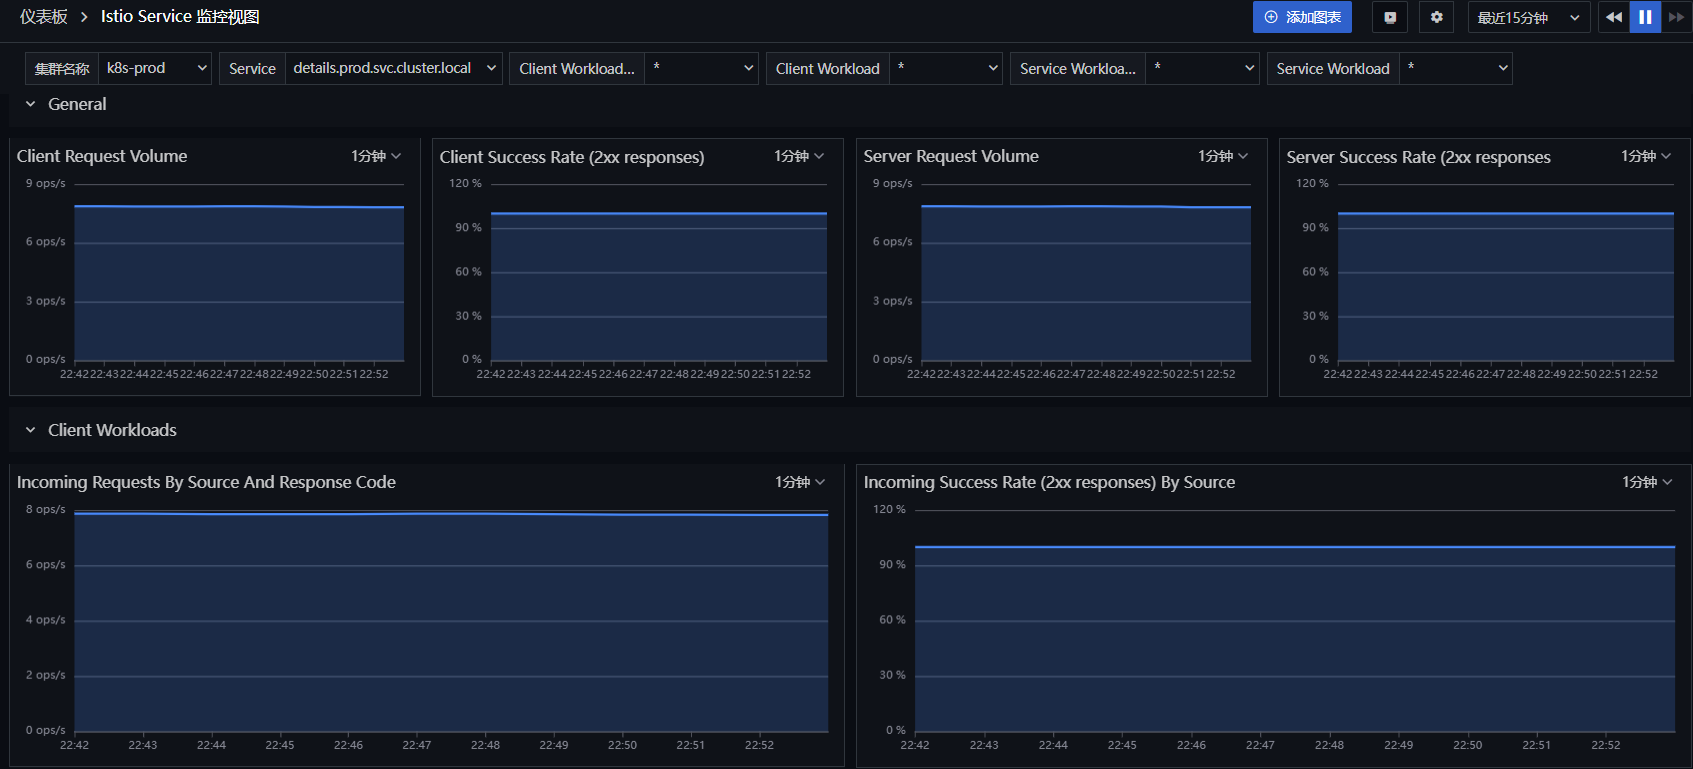
Task: Change Server Request Volume 1分钟 interval
Action: coord(1223,156)
